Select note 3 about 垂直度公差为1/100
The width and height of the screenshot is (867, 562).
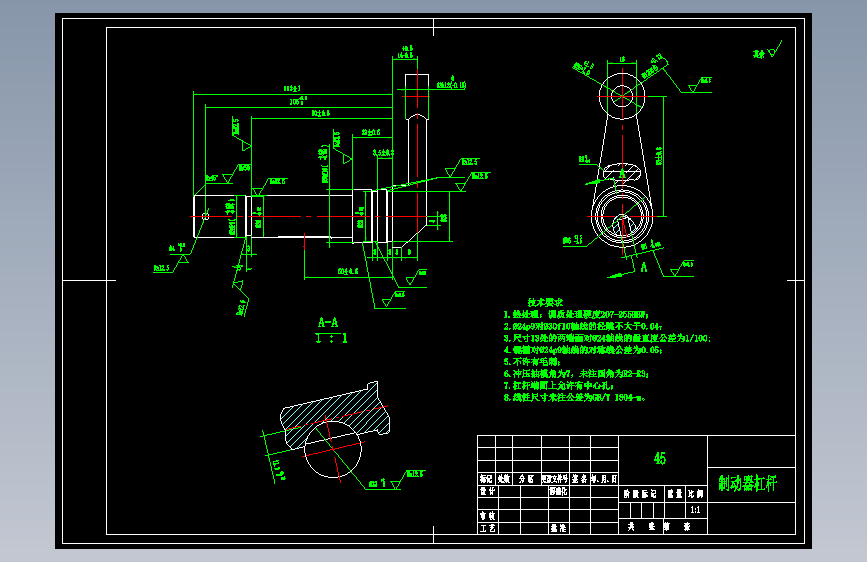607,338
